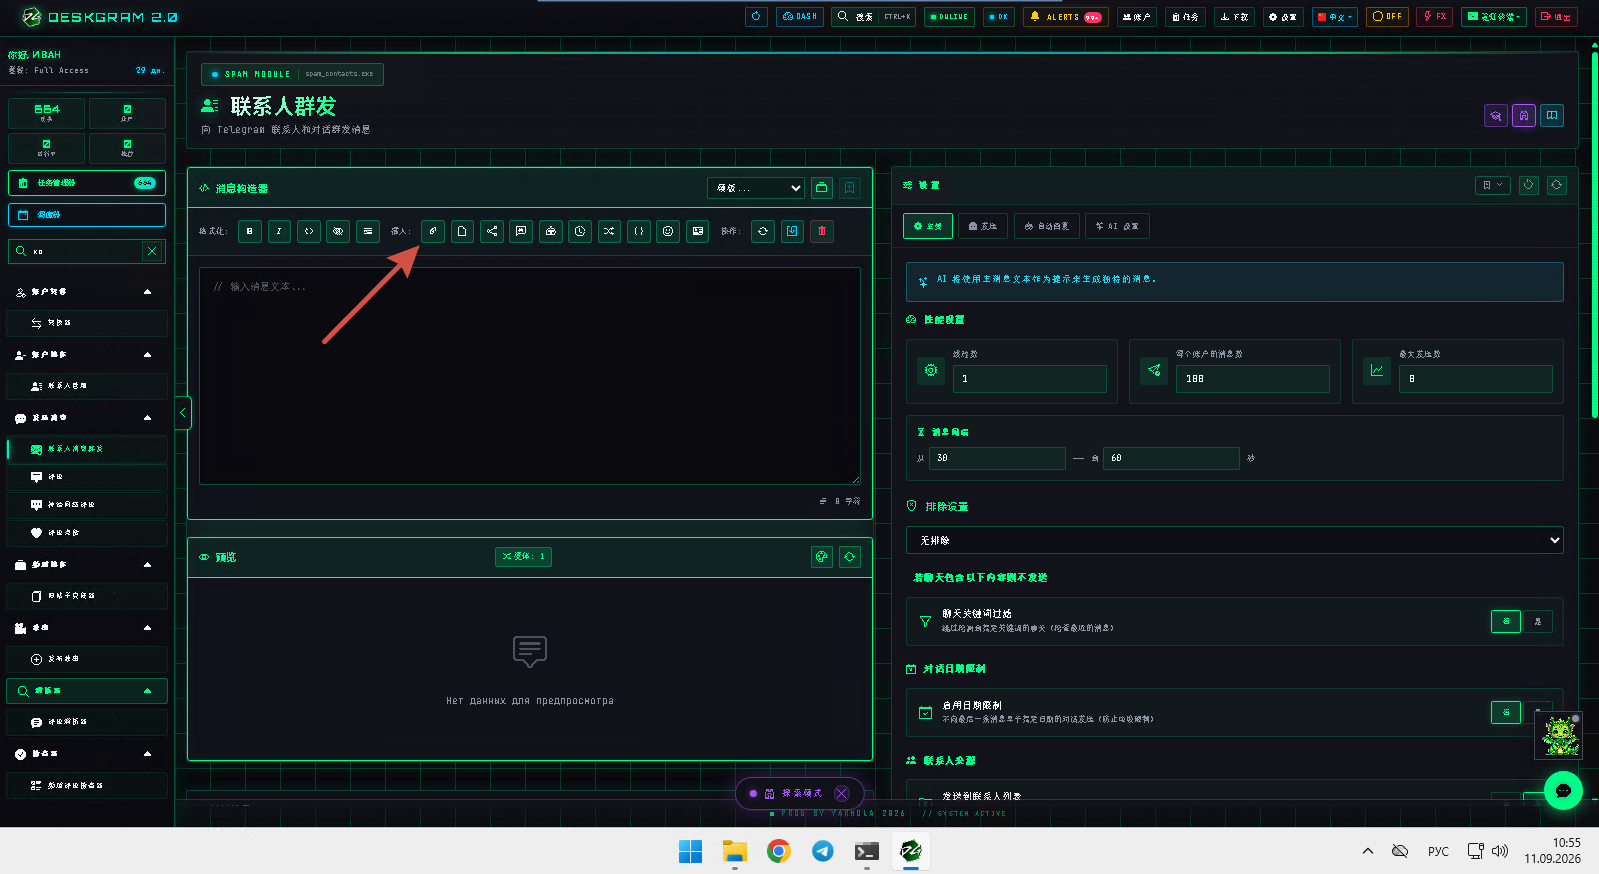Switch to the AI settings tab
The height and width of the screenshot is (874, 1599).
point(1117,226)
